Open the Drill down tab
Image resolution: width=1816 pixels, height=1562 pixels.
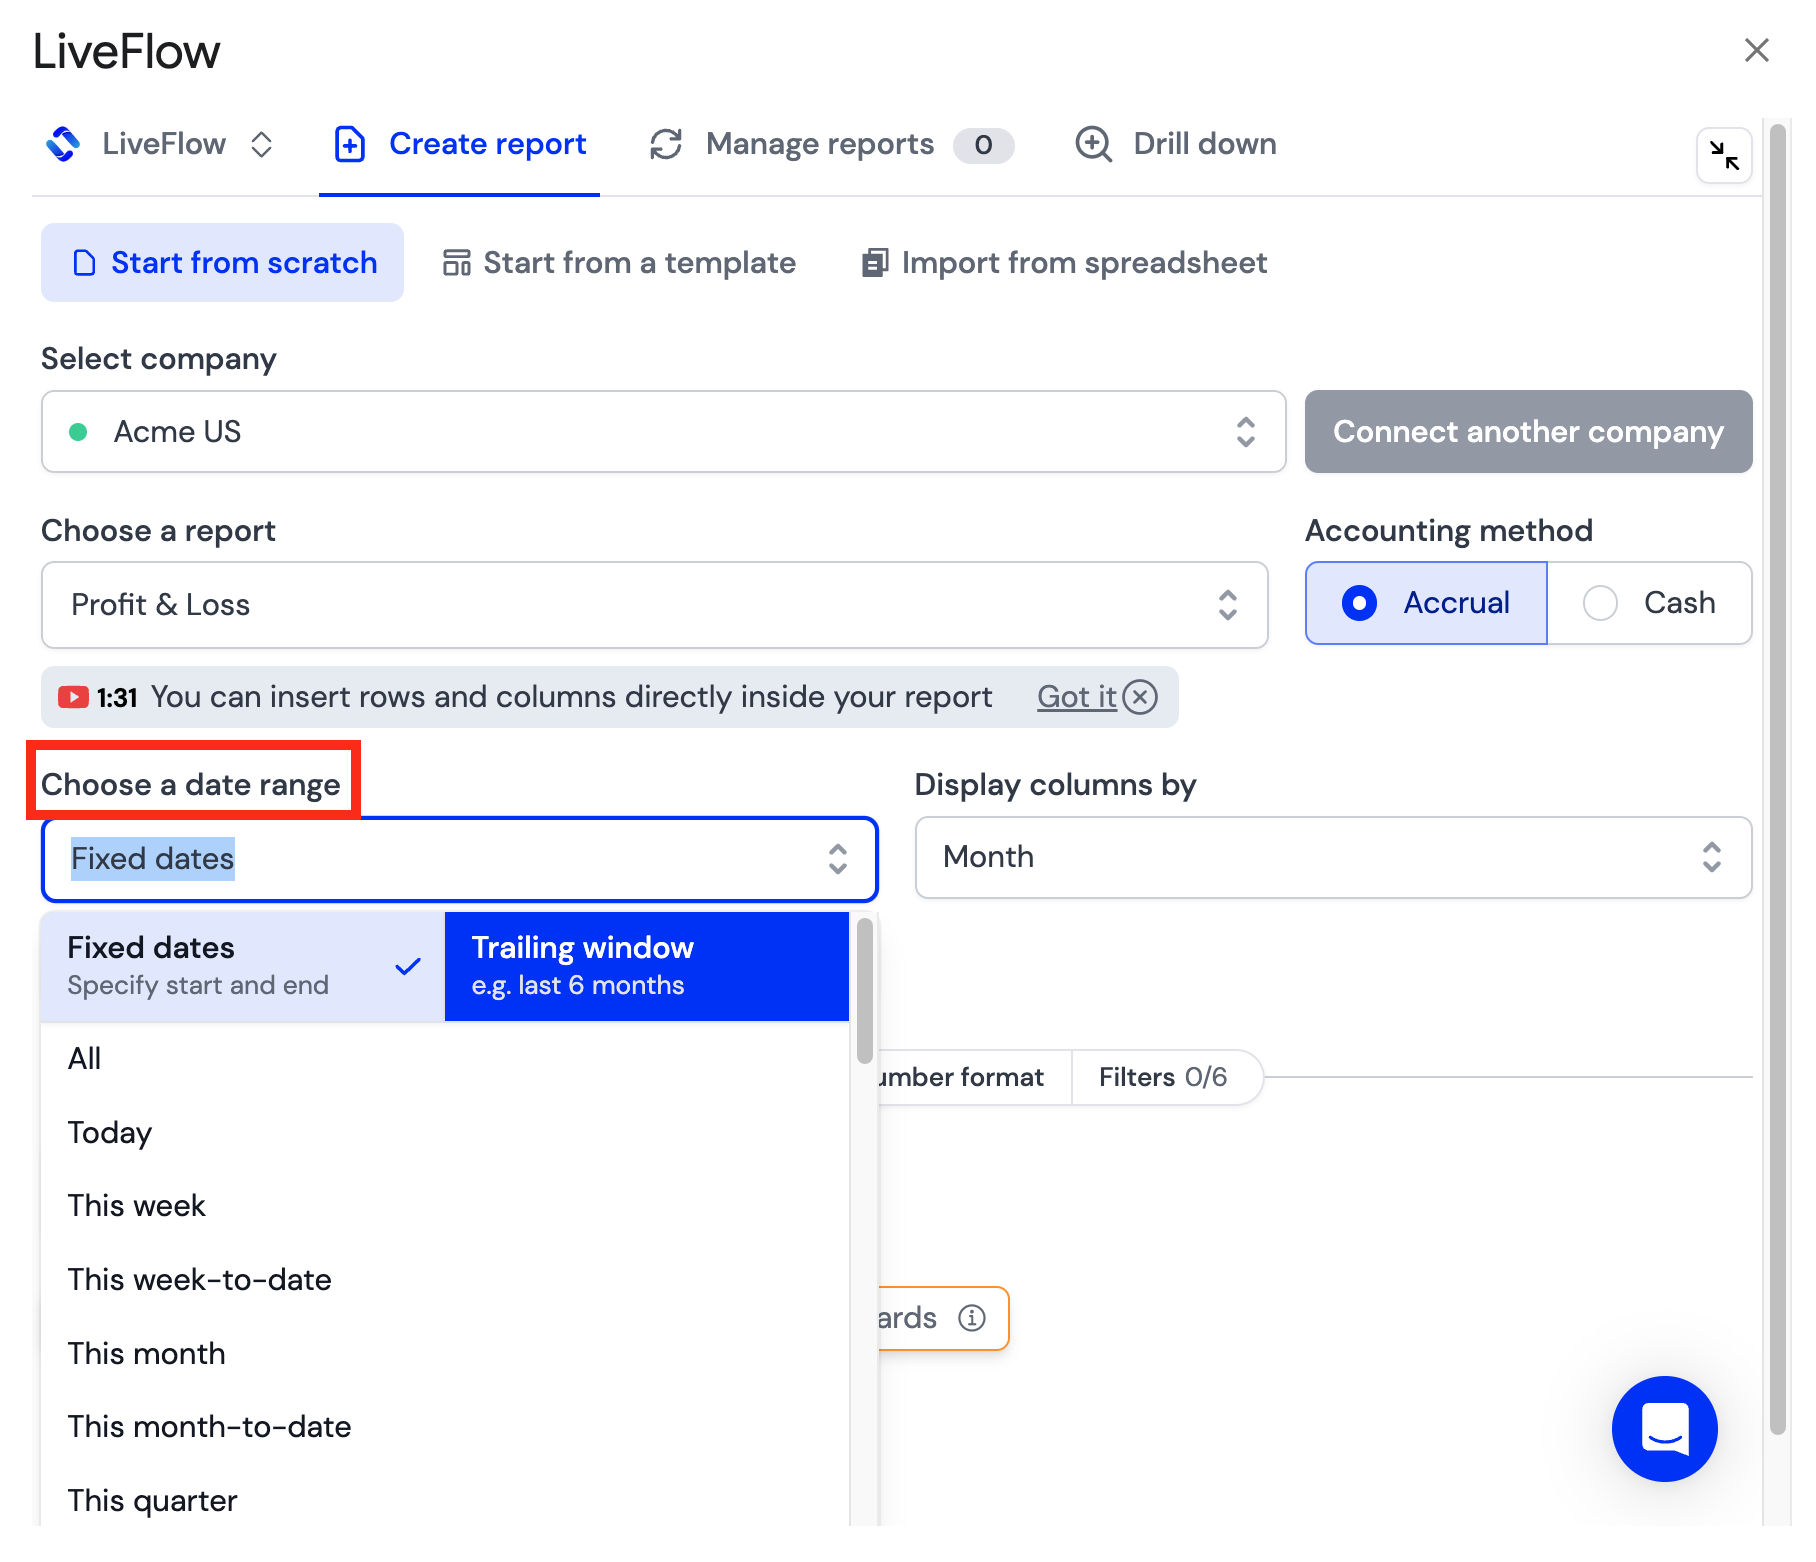point(1176,144)
